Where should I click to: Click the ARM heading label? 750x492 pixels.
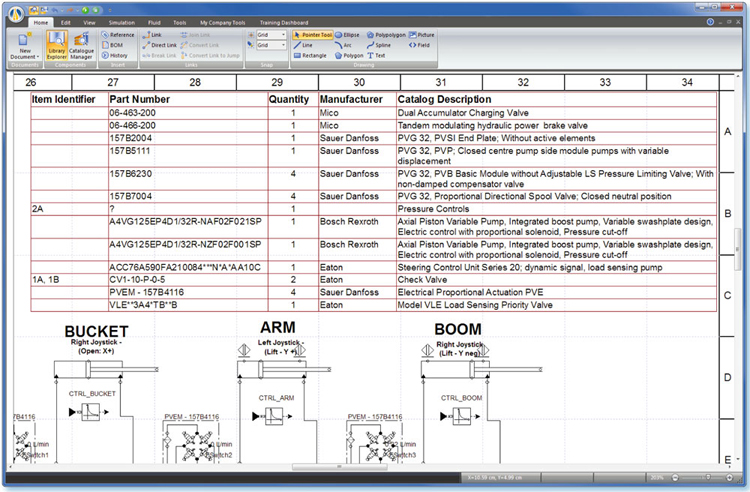pyautogui.click(x=278, y=328)
